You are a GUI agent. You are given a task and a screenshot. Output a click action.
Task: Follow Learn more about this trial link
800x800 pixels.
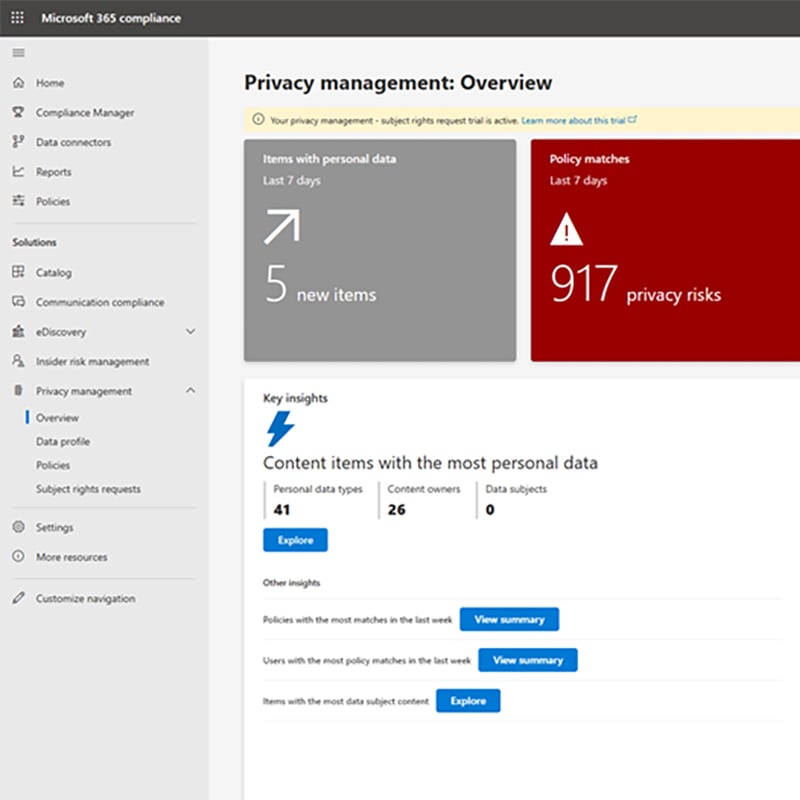pos(573,120)
